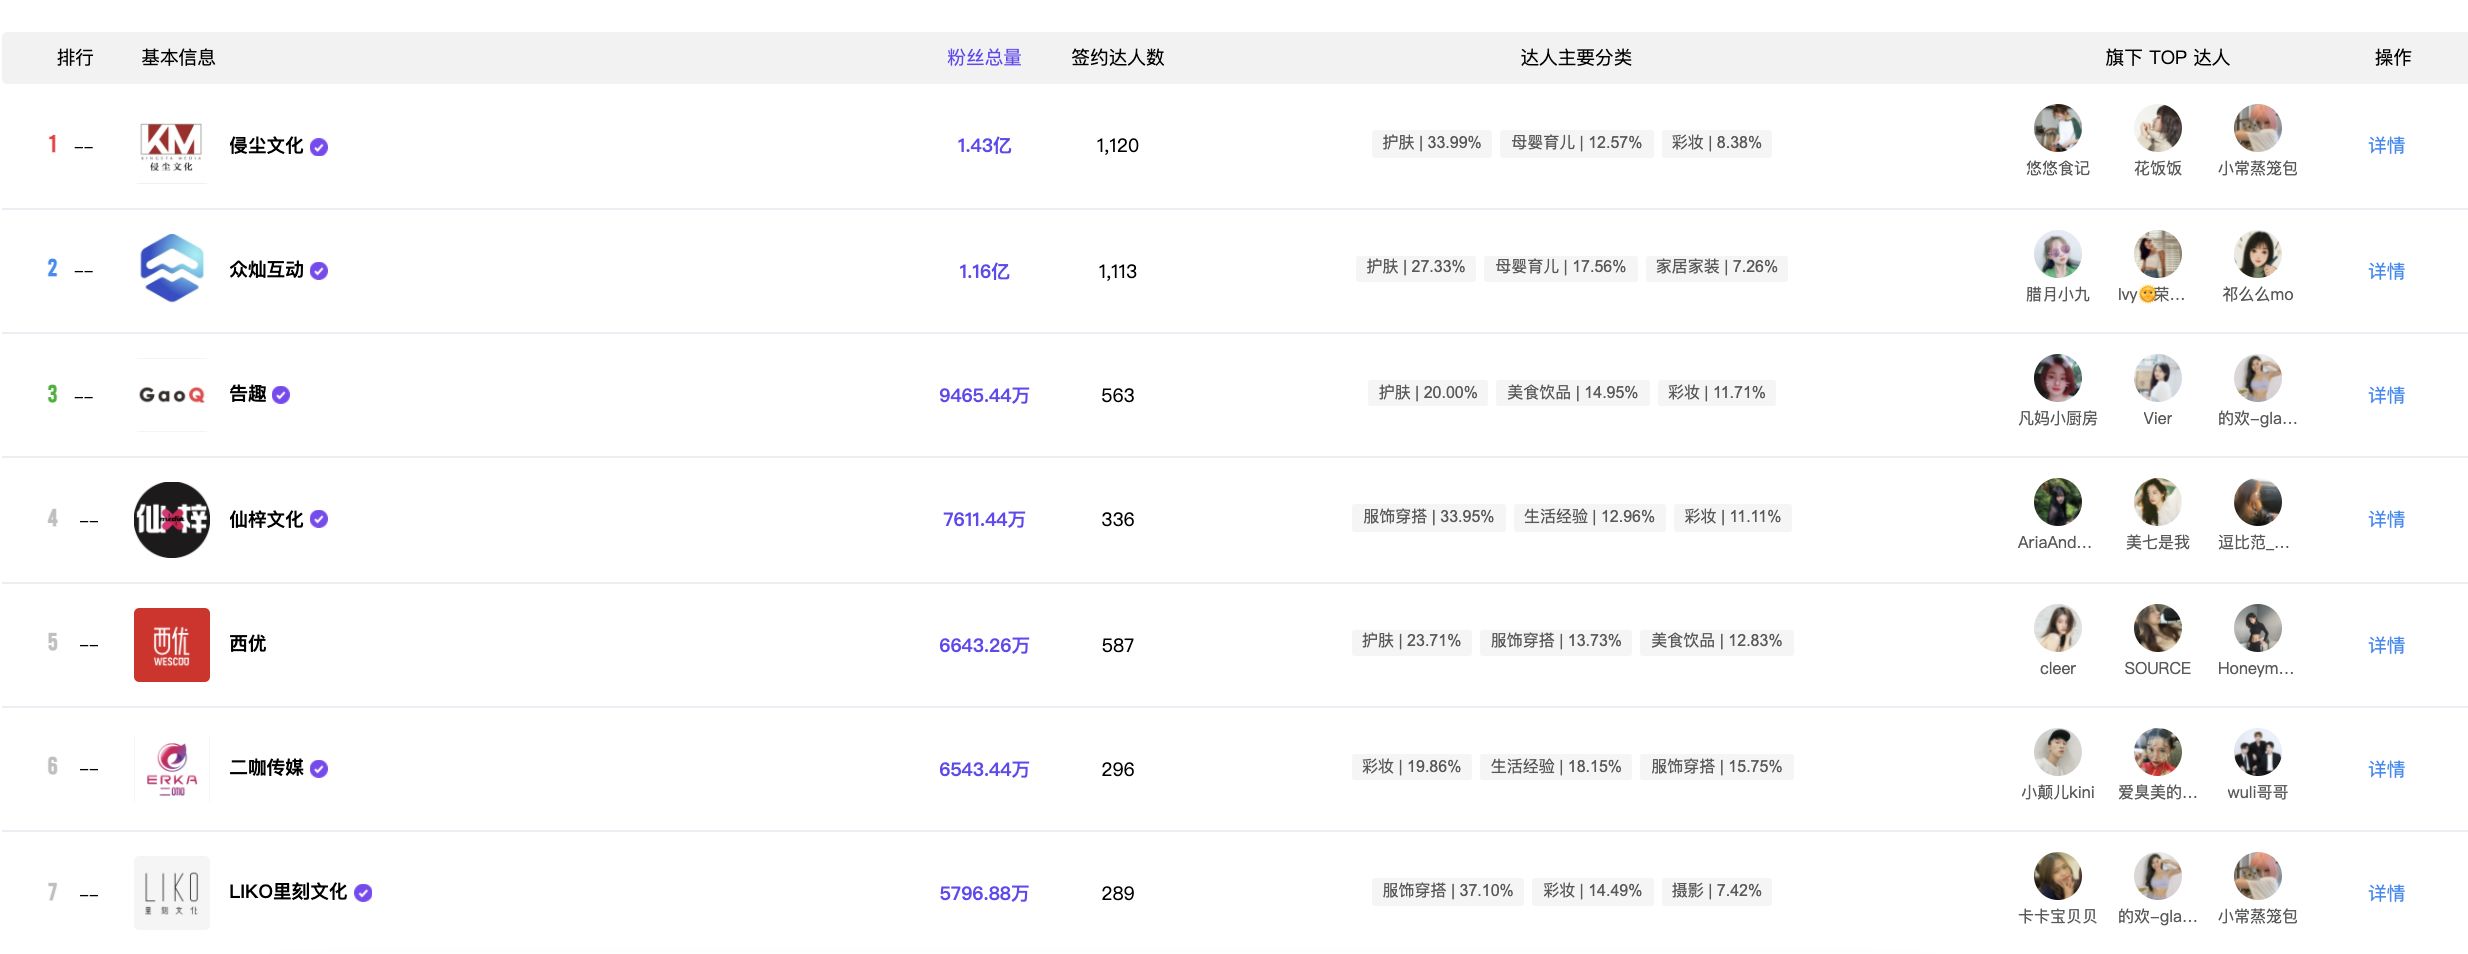Image resolution: width=2468 pixels, height=954 pixels.
Task: Open 详情 for 众灿互动
Action: [x=2386, y=272]
